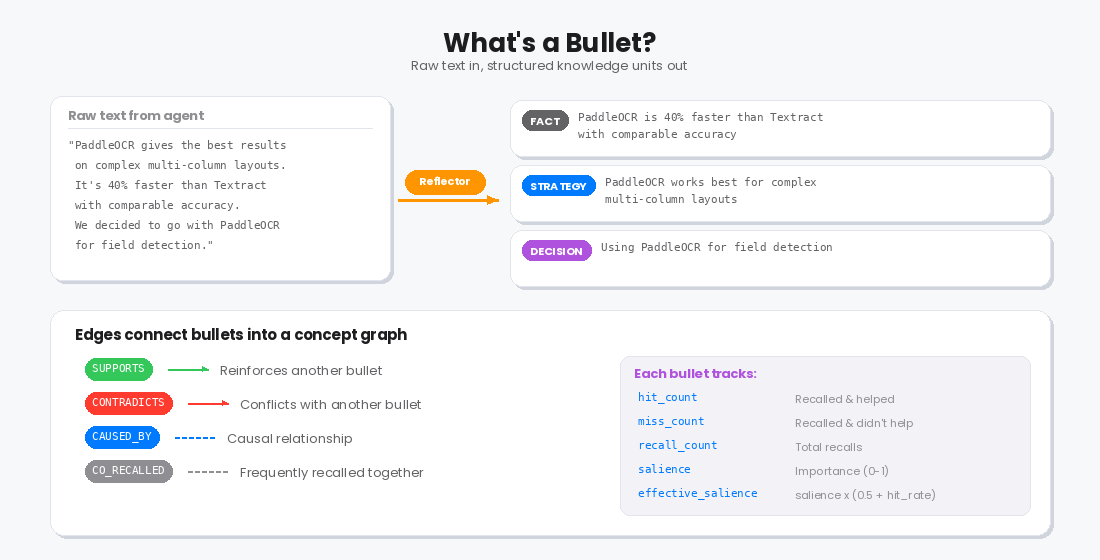Click the quoted line 'It's 40% faster than Textract'
The height and width of the screenshot is (560, 1100).
click(x=170, y=185)
